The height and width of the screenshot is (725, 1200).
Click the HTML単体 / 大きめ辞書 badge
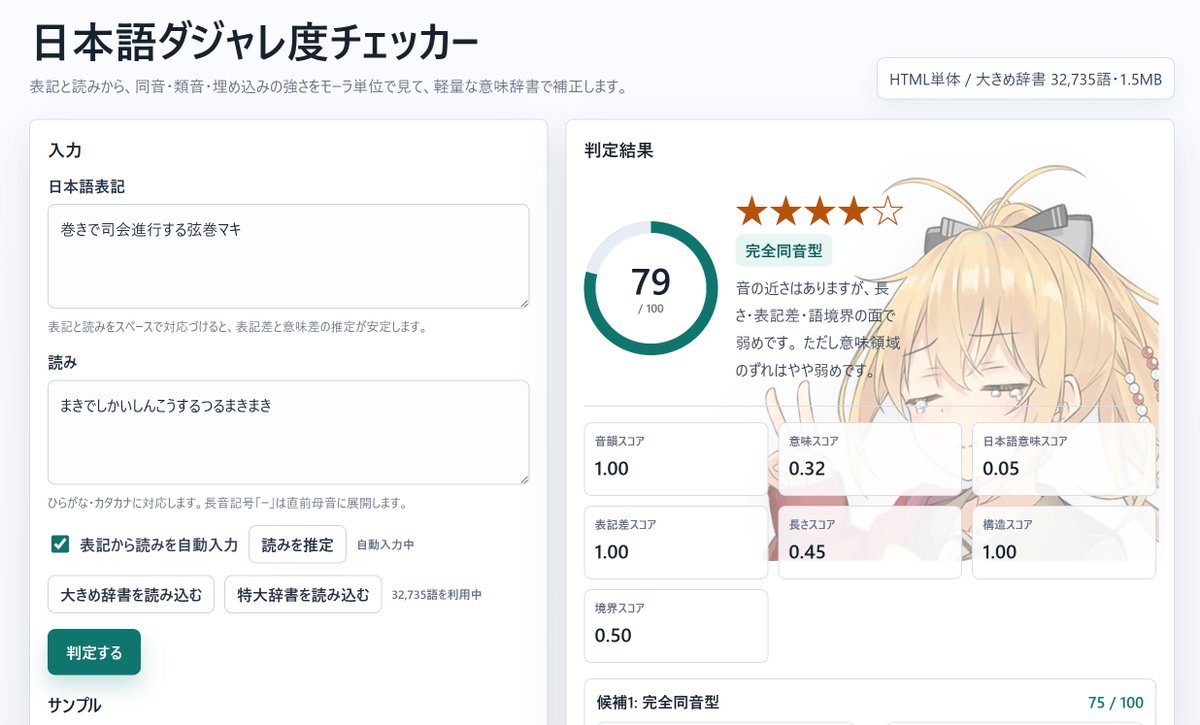pos(1025,79)
